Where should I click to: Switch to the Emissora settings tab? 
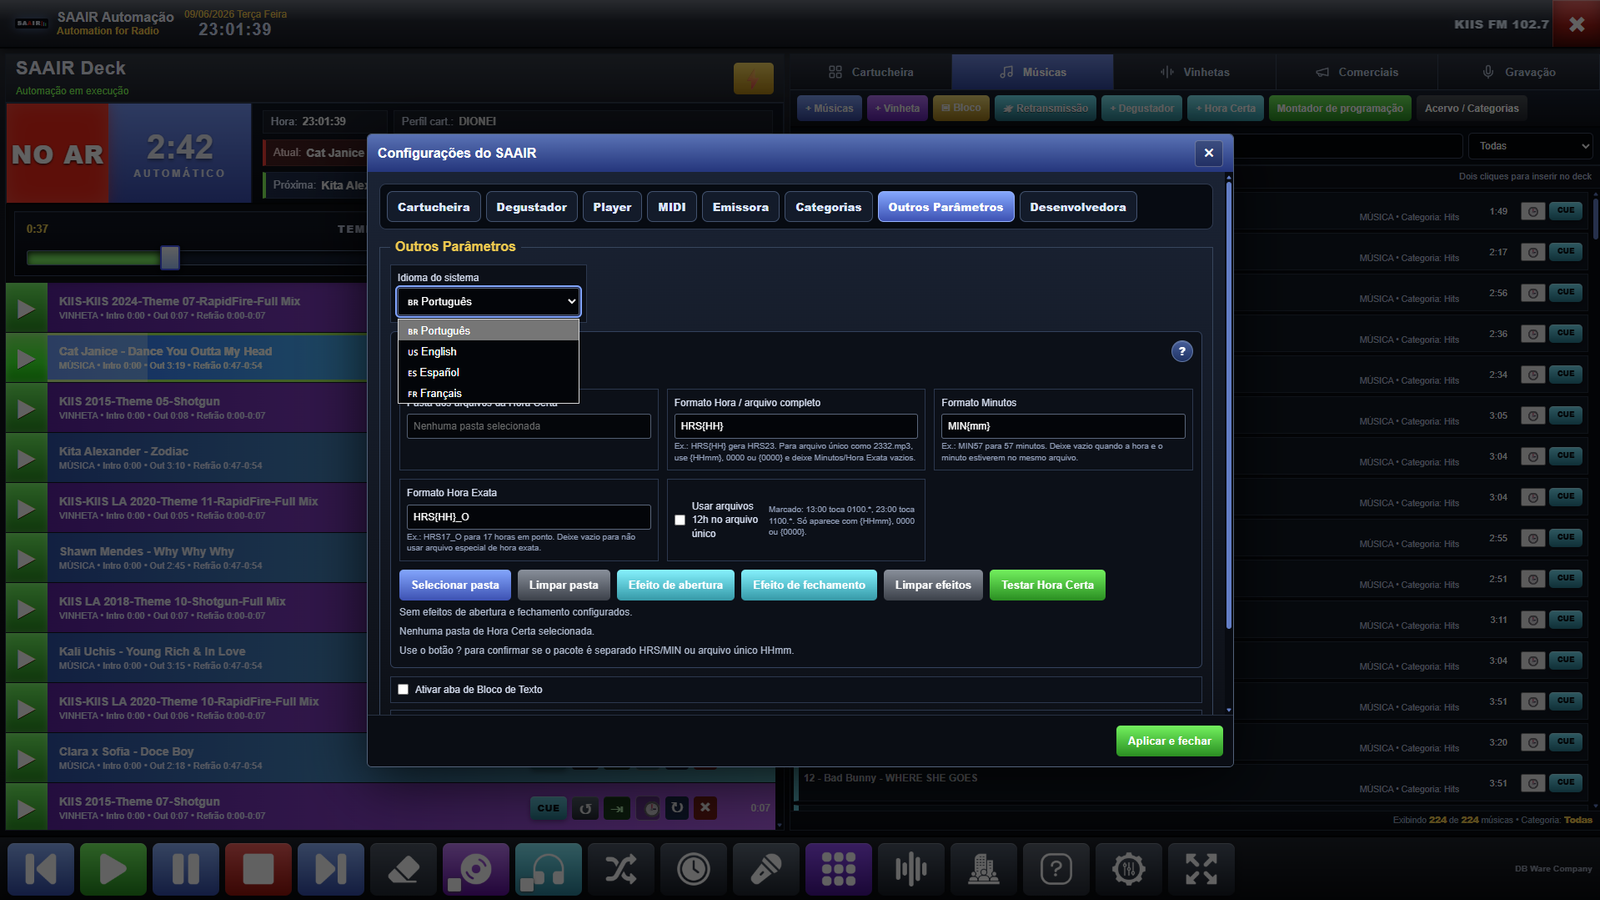pos(741,207)
